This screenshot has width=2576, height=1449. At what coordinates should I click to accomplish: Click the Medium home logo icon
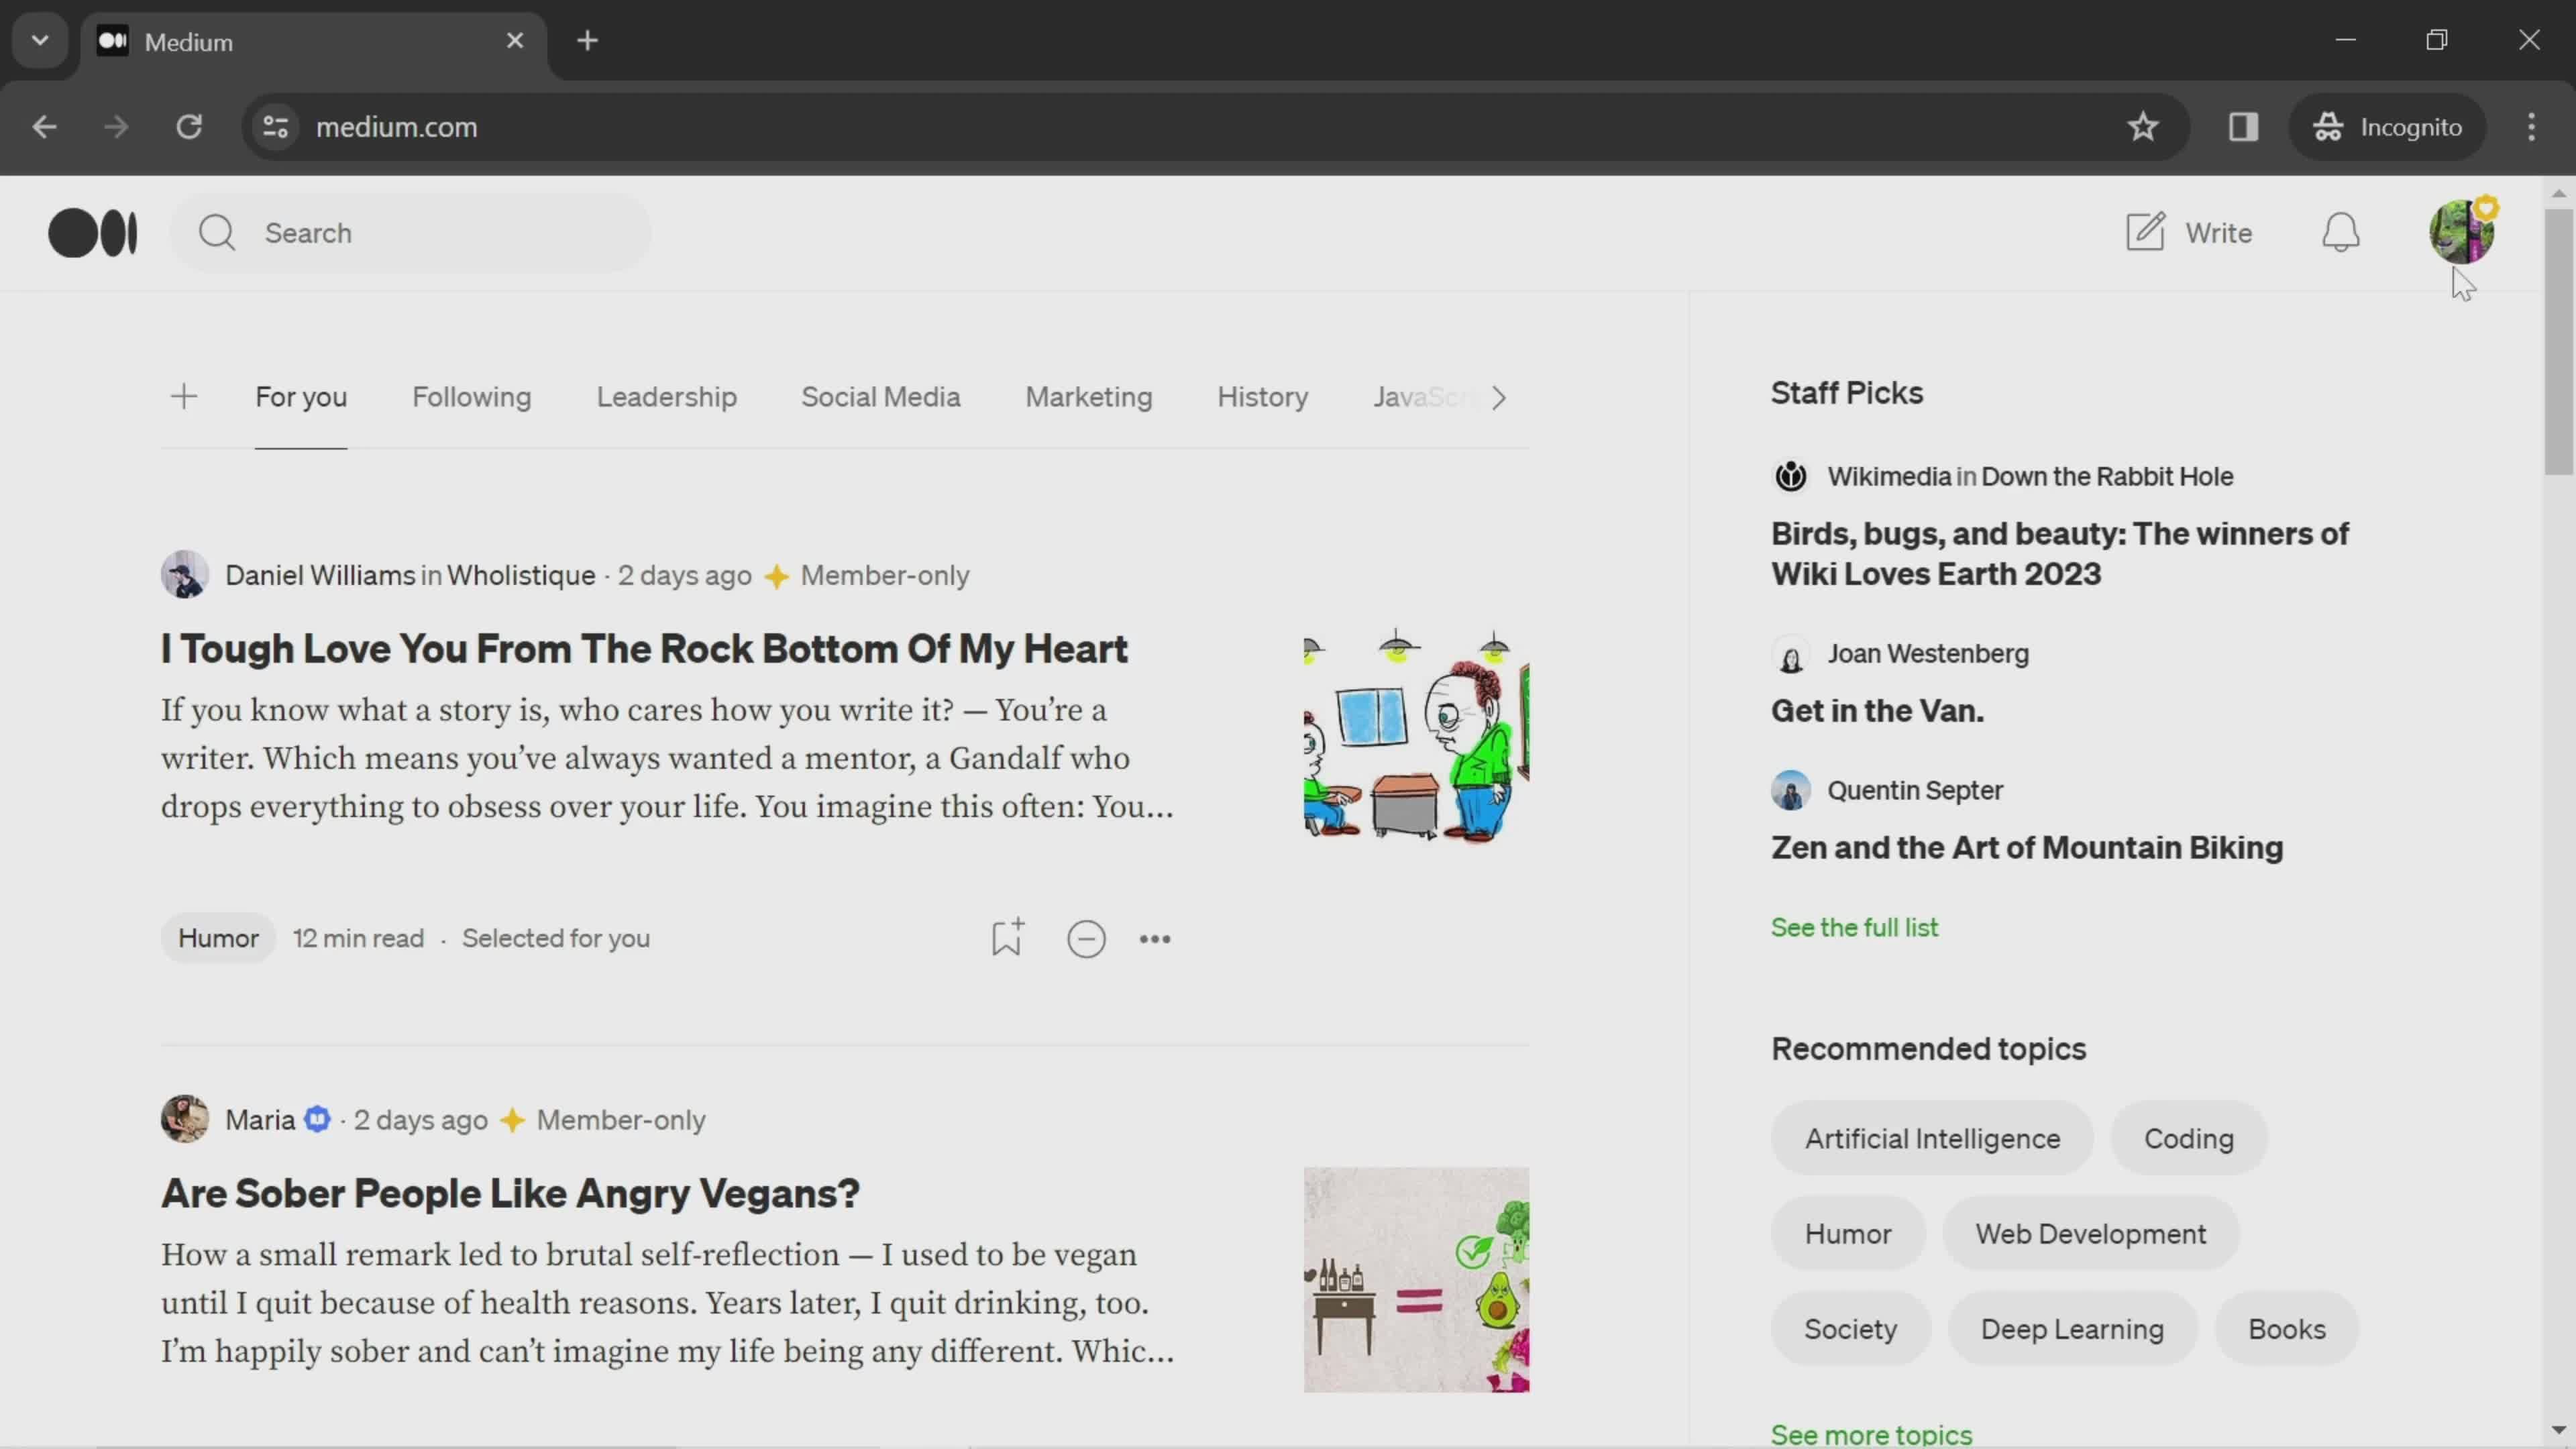(x=92, y=231)
